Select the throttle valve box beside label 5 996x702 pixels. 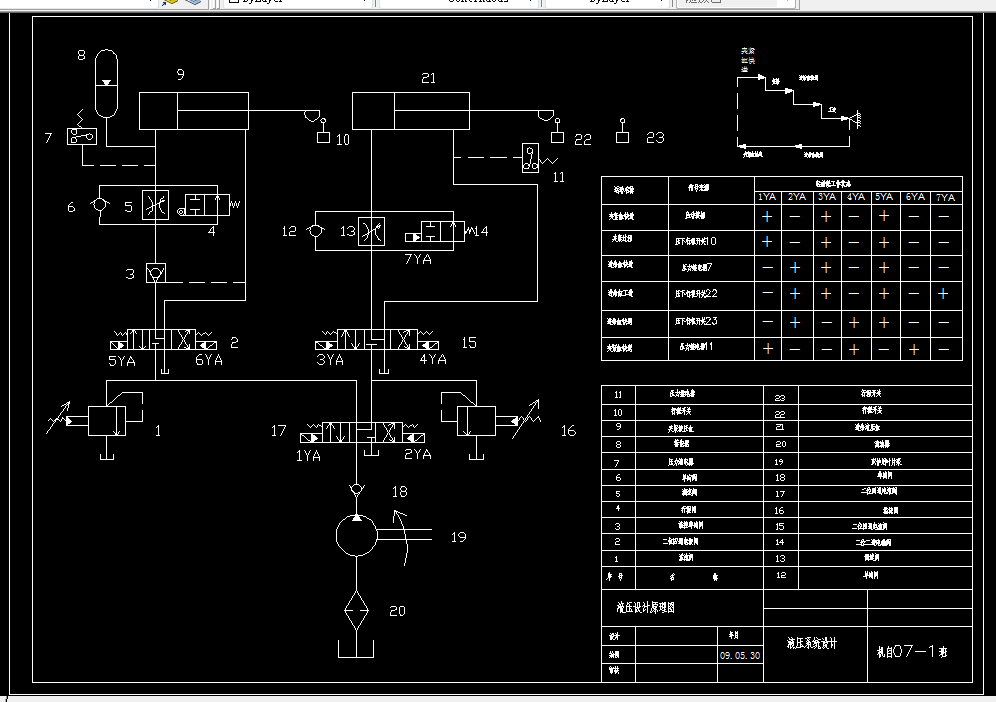point(156,205)
